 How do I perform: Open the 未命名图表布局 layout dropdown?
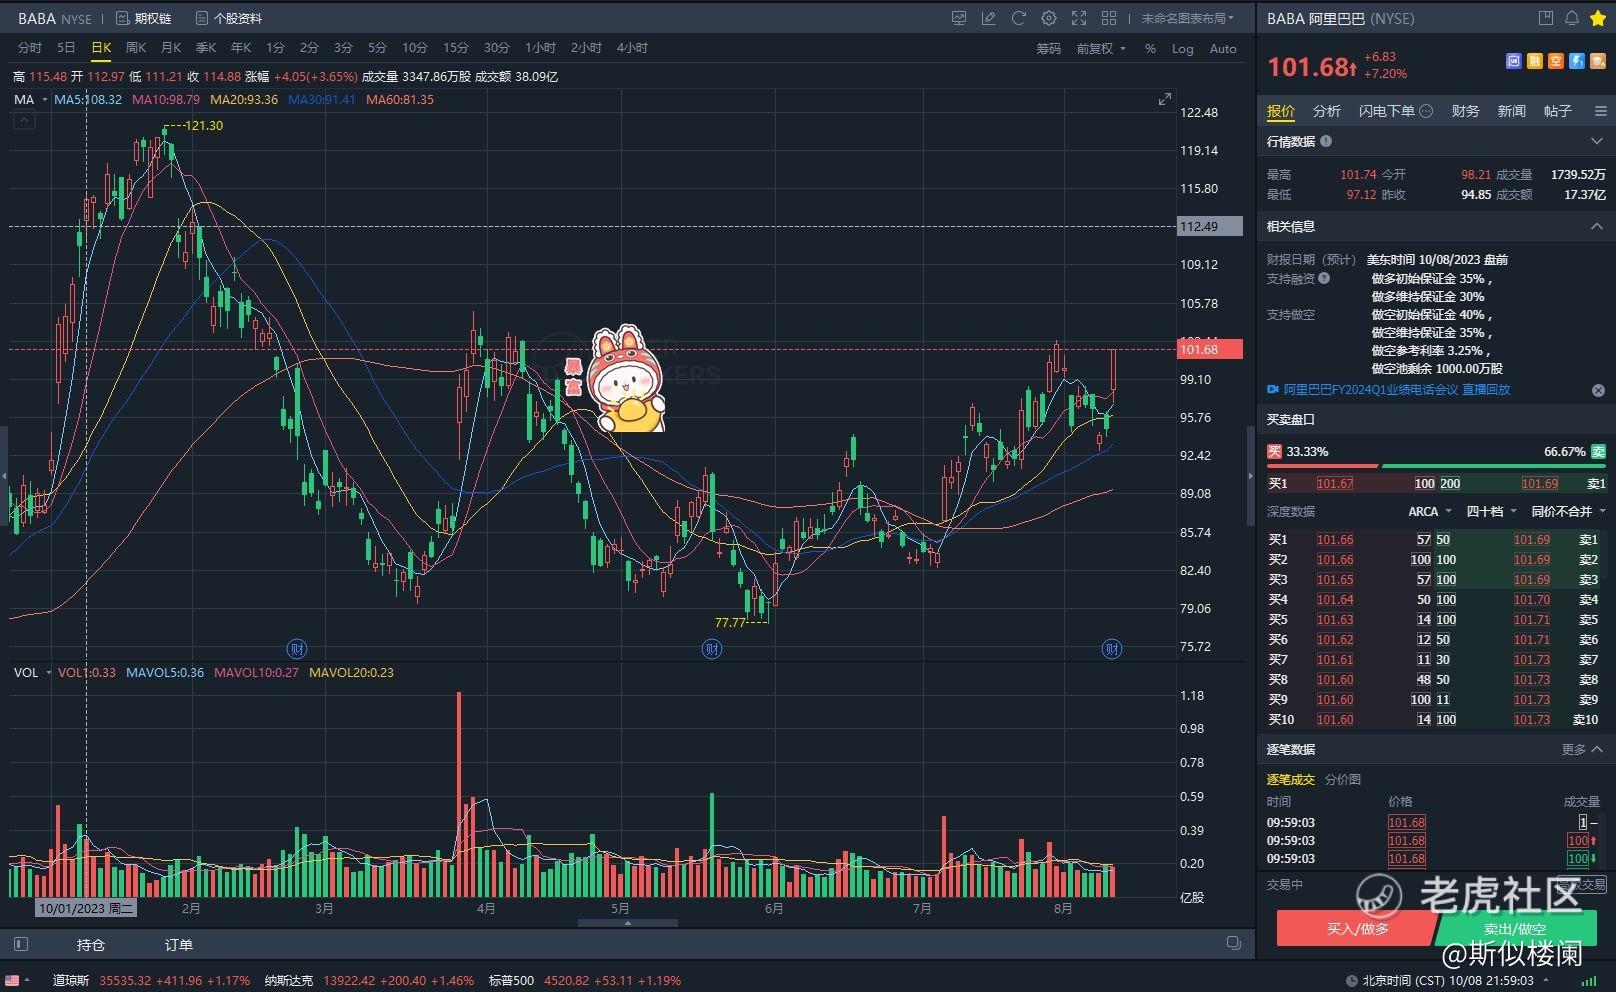(x=1188, y=18)
